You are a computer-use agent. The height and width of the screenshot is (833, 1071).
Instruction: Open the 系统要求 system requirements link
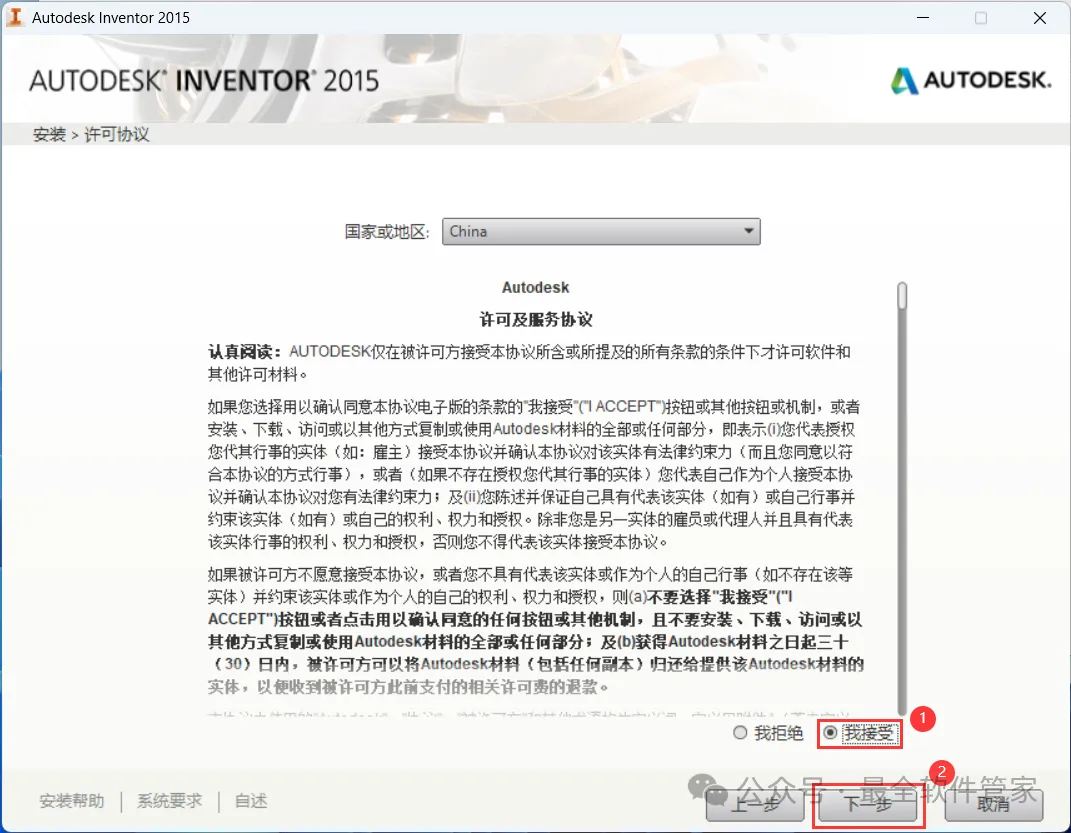pyautogui.click(x=169, y=801)
